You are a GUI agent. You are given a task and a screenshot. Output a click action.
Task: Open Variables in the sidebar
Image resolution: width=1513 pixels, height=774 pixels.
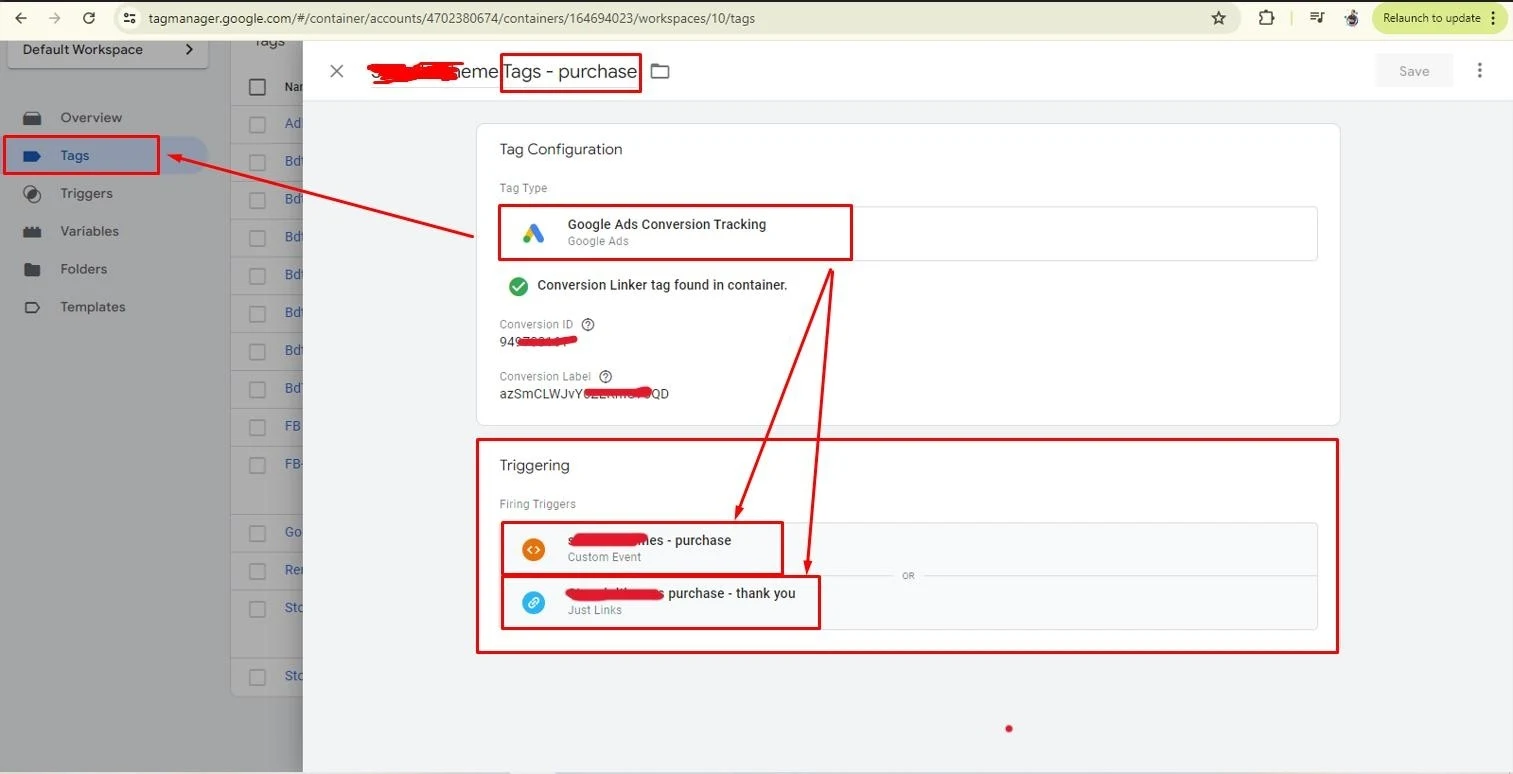pos(89,231)
